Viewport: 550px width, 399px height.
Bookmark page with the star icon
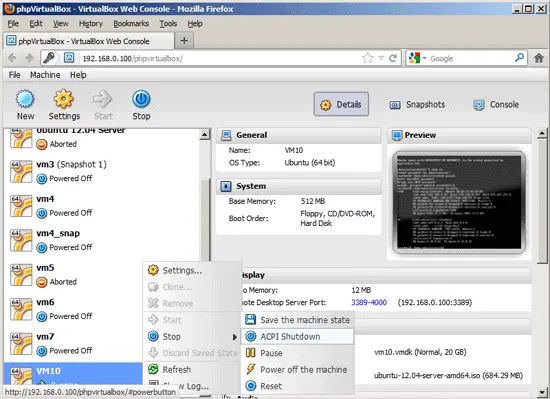tap(367, 58)
